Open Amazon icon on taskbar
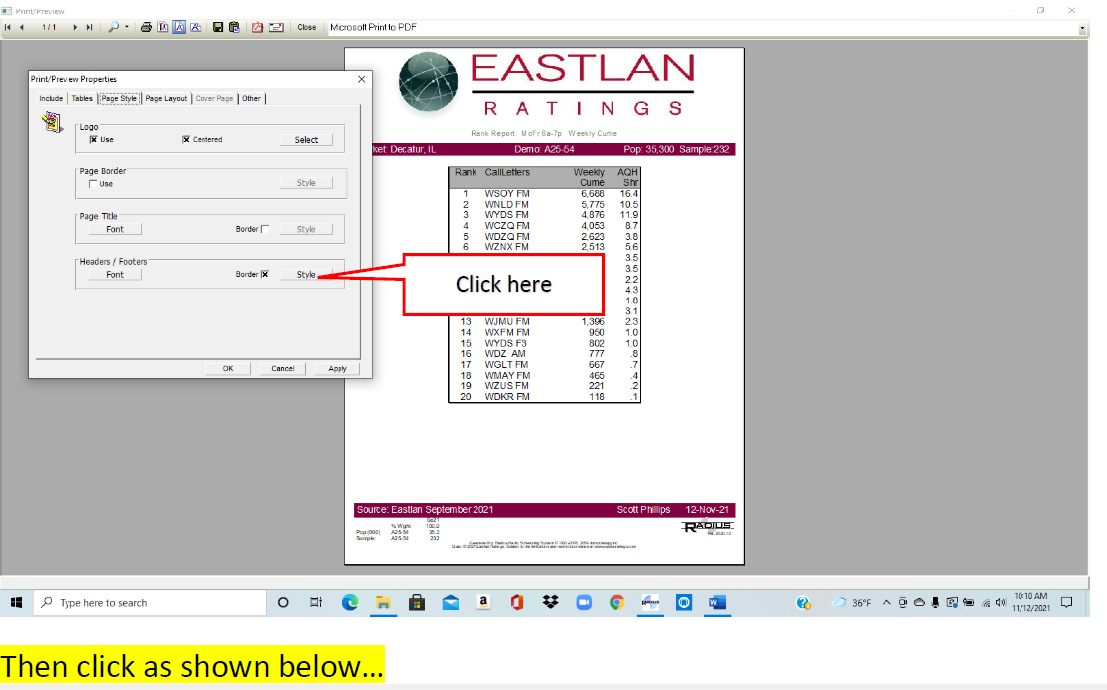The image size is (1107, 690). point(484,602)
